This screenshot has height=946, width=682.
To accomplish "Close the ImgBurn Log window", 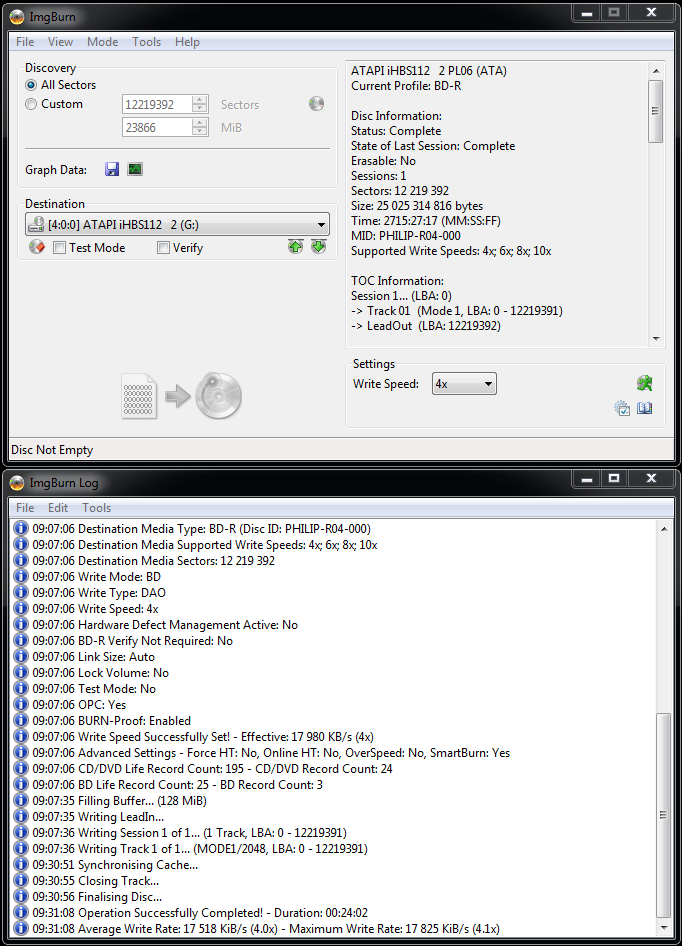I will coord(651,478).
